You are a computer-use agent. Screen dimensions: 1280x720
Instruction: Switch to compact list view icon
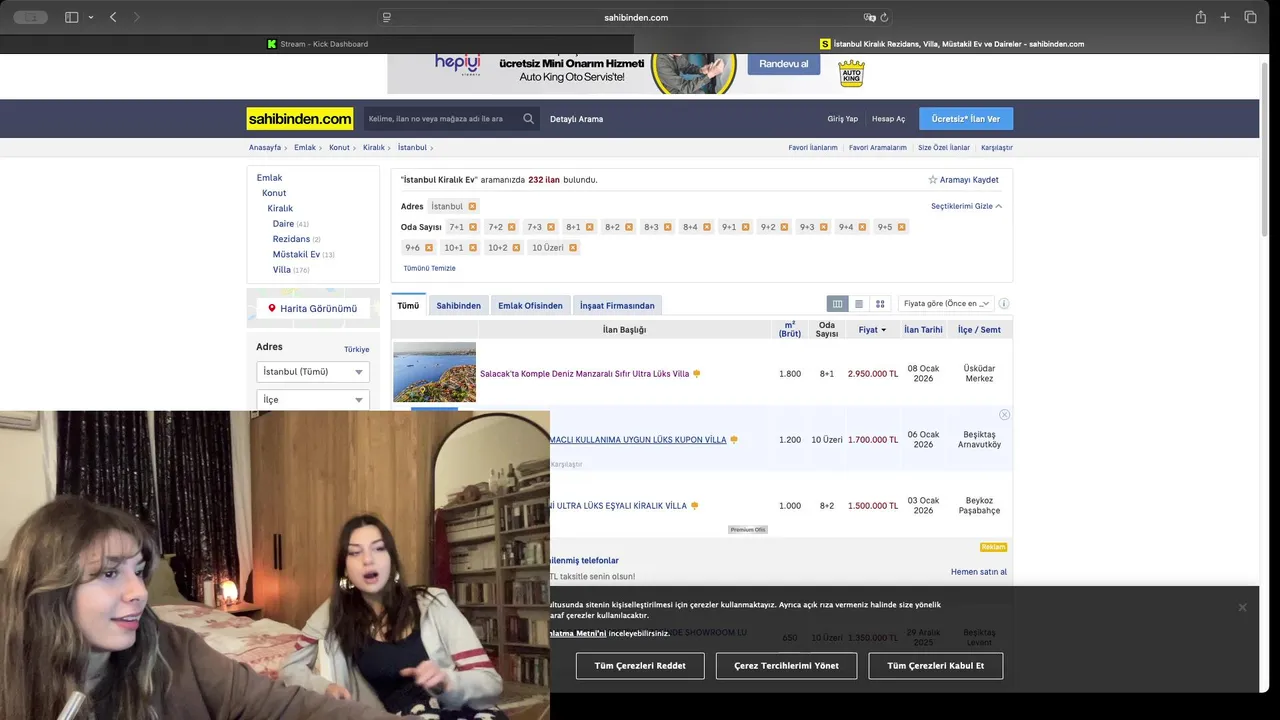(x=859, y=304)
